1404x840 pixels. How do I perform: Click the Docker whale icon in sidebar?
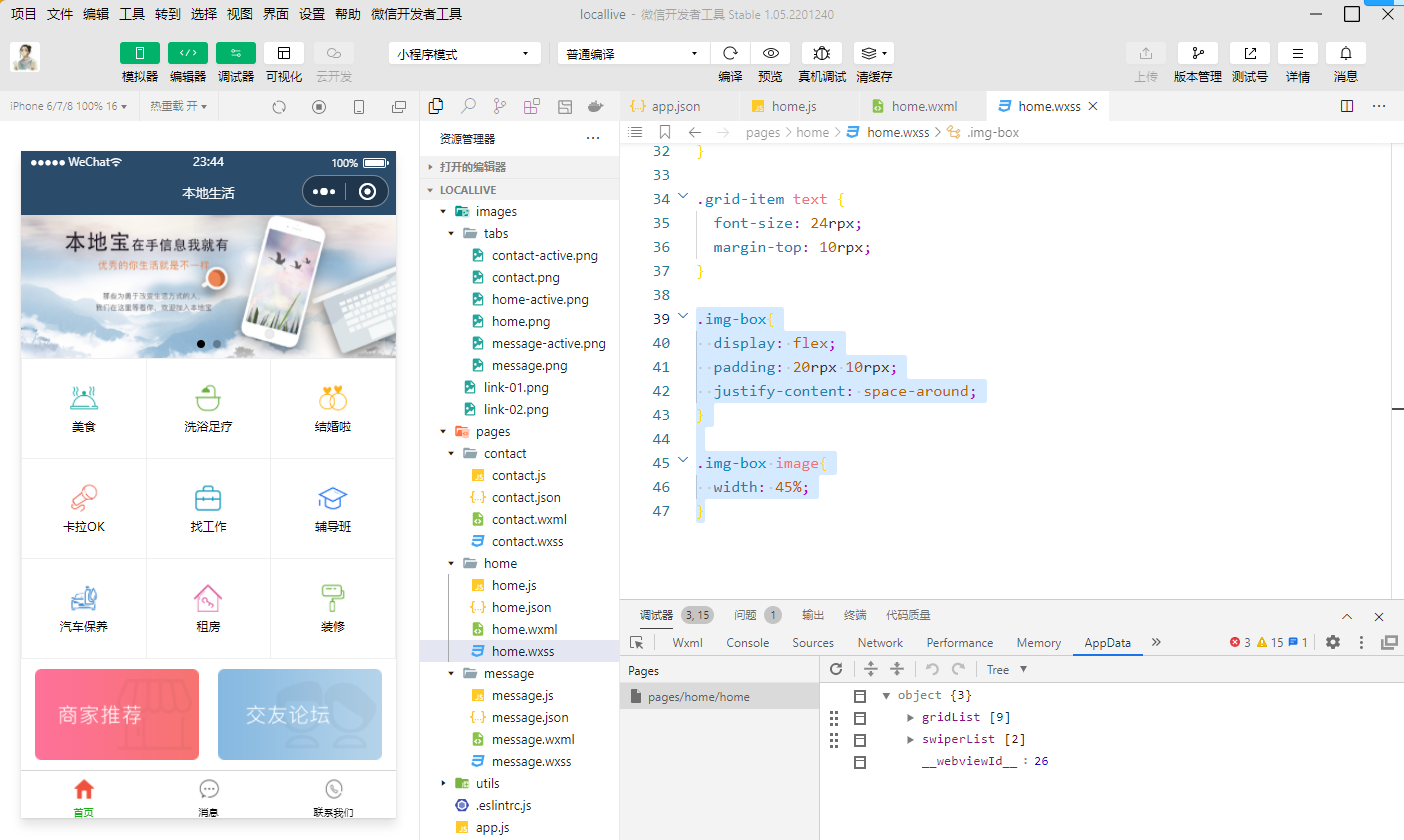pyautogui.click(x=596, y=106)
